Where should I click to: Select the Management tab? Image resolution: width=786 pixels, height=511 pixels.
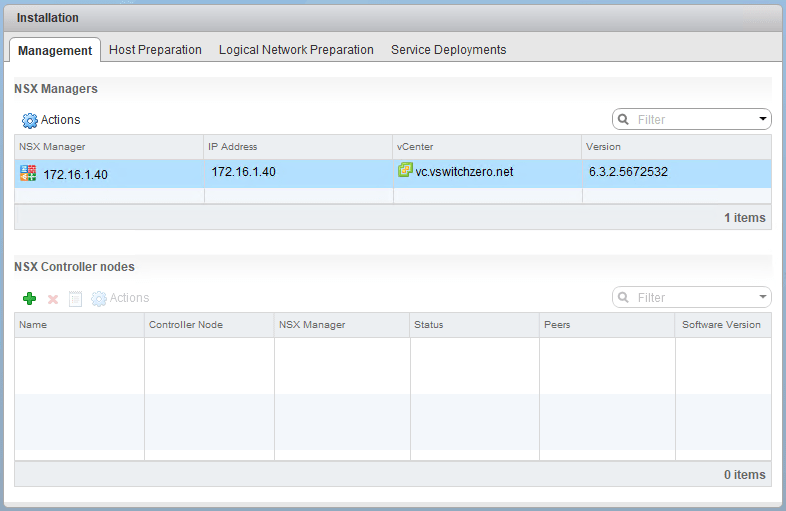[x=55, y=50]
